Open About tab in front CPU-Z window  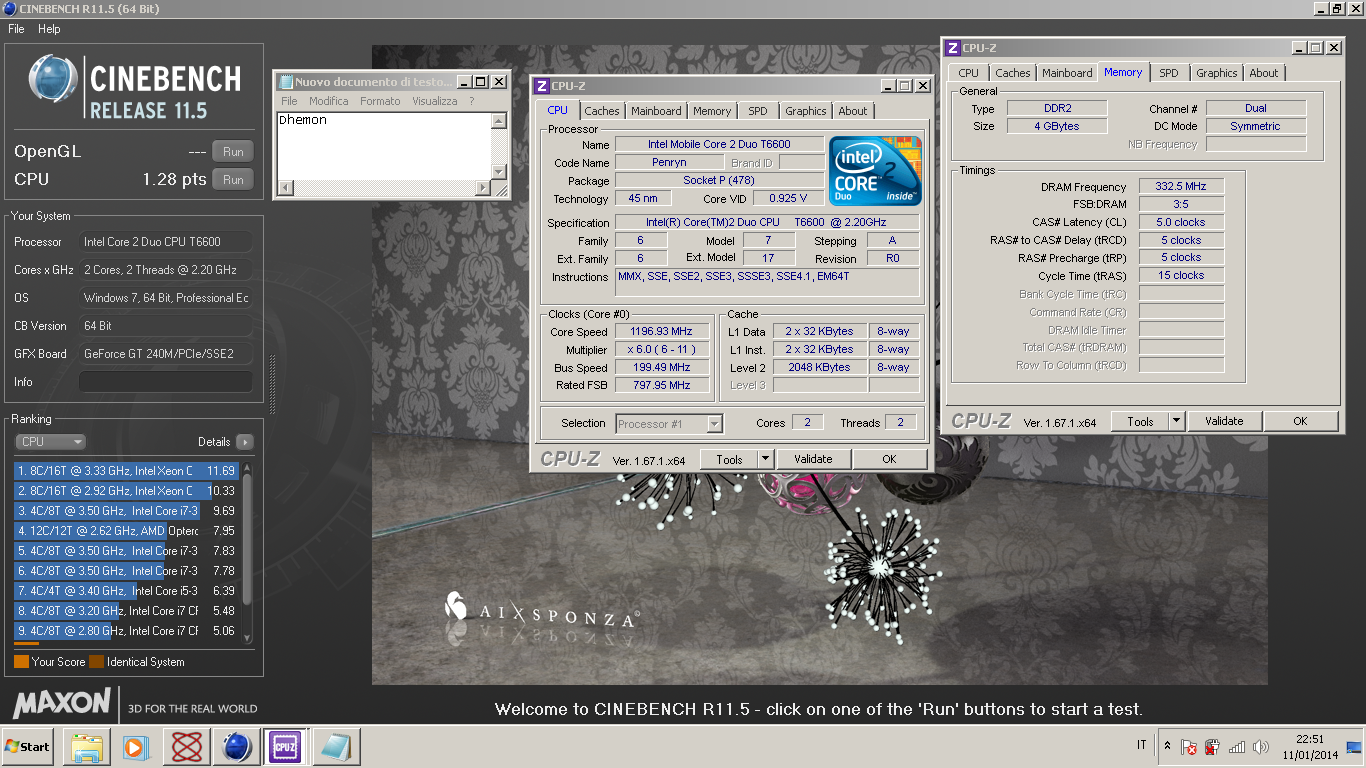coord(853,111)
